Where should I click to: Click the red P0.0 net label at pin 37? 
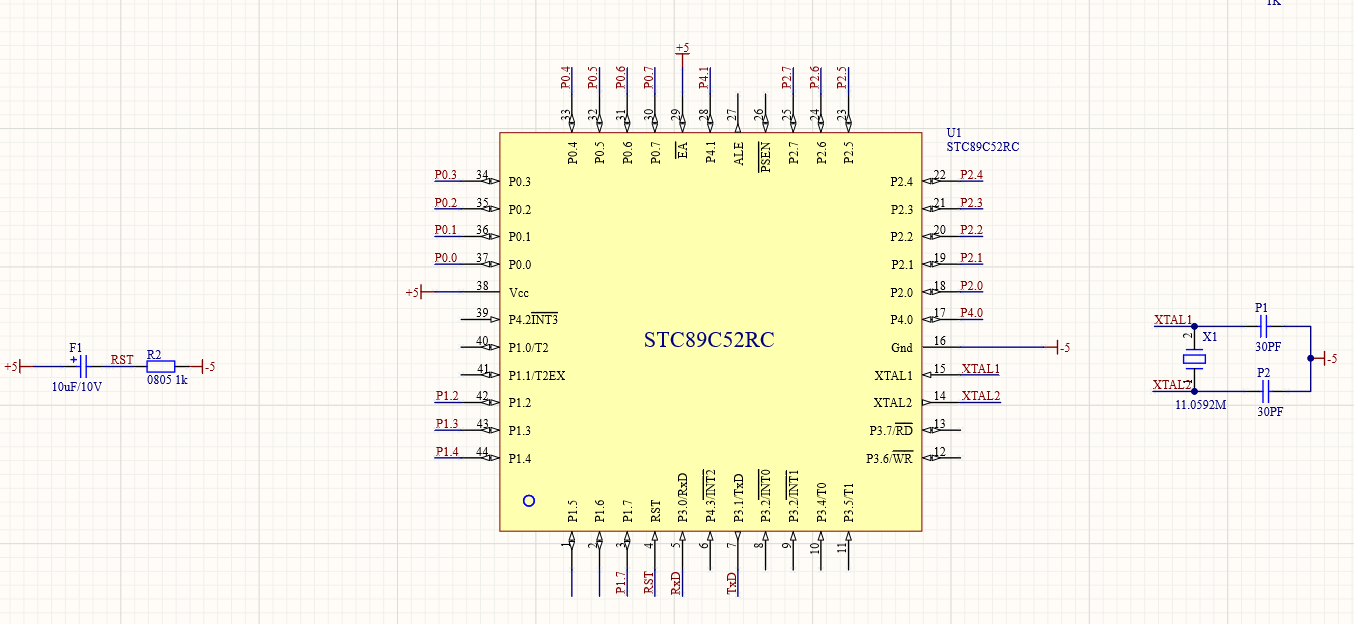pos(446,258)
